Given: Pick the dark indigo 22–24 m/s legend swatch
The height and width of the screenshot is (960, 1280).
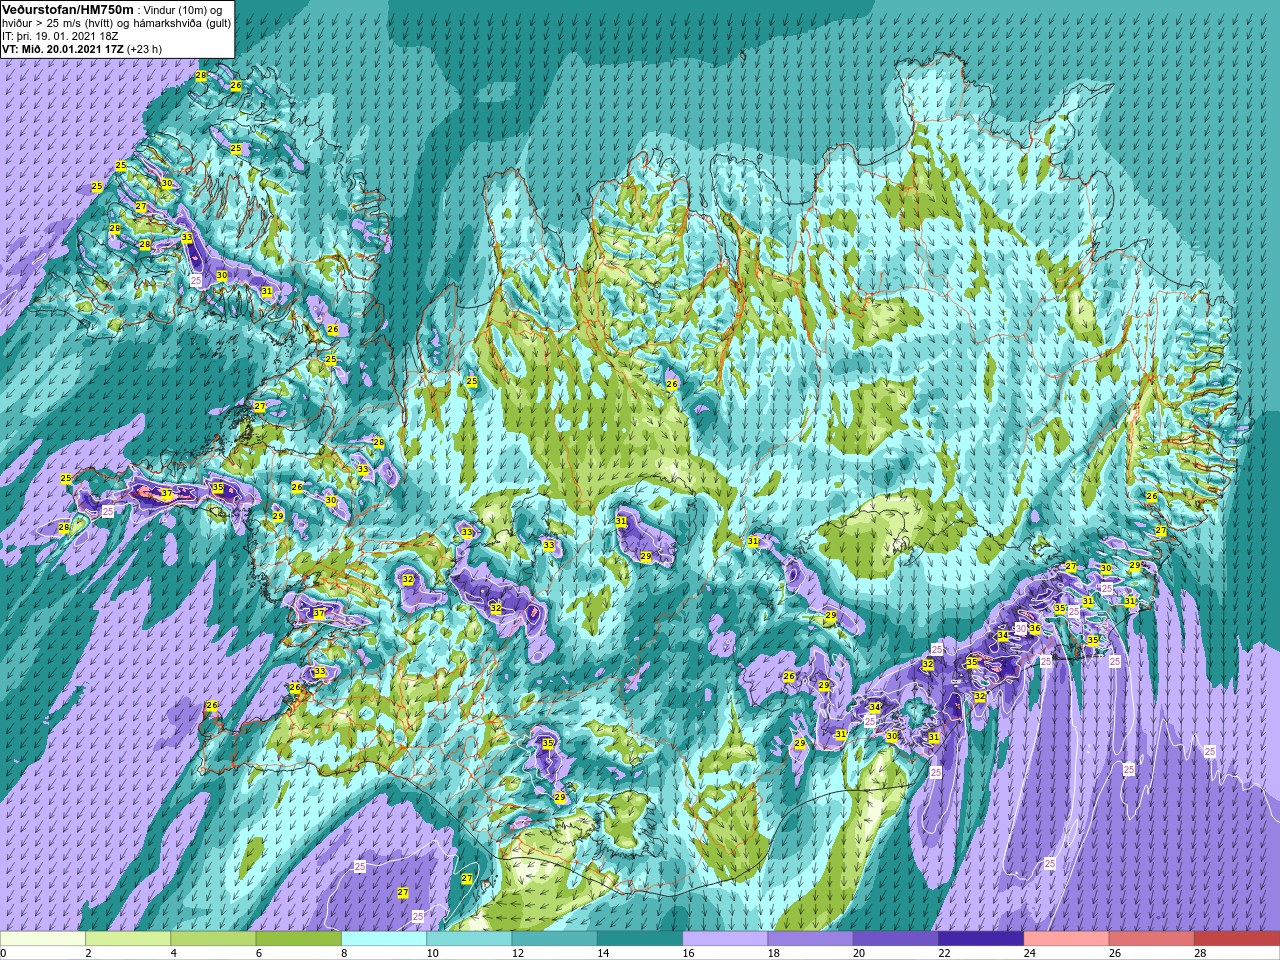Looking at the screenshot, I should [981, 939].
